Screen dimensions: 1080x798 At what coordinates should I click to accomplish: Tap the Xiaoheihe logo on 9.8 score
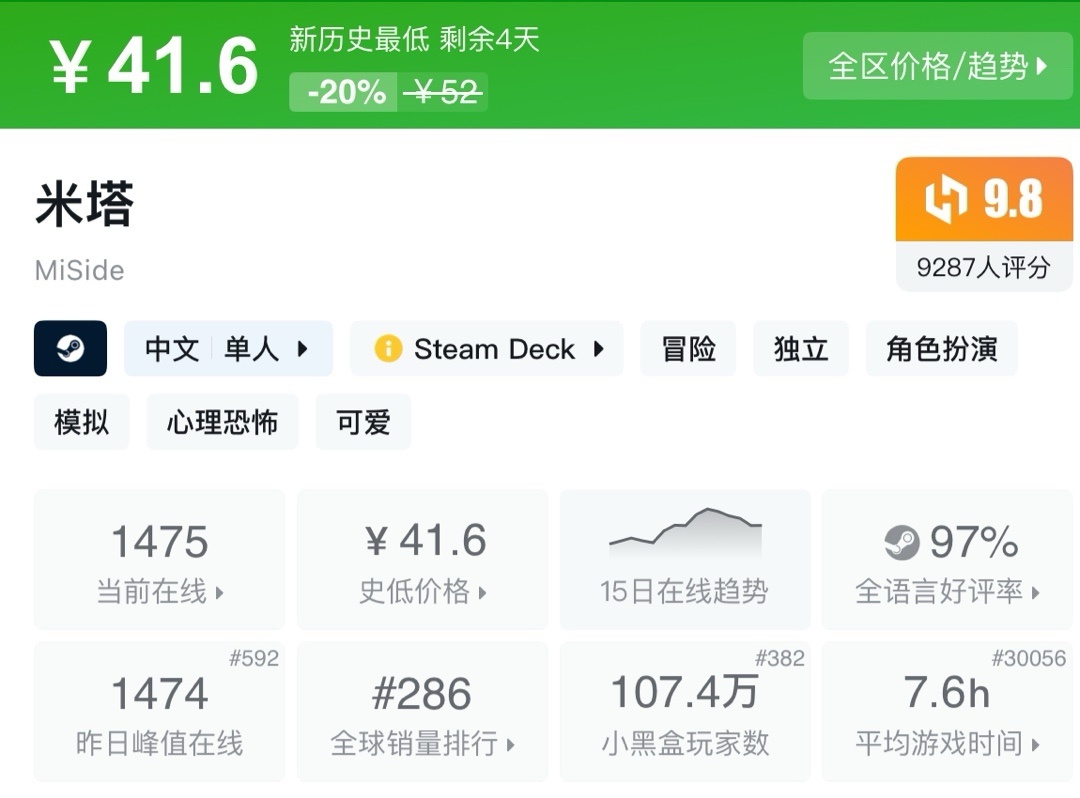(945, 200)
